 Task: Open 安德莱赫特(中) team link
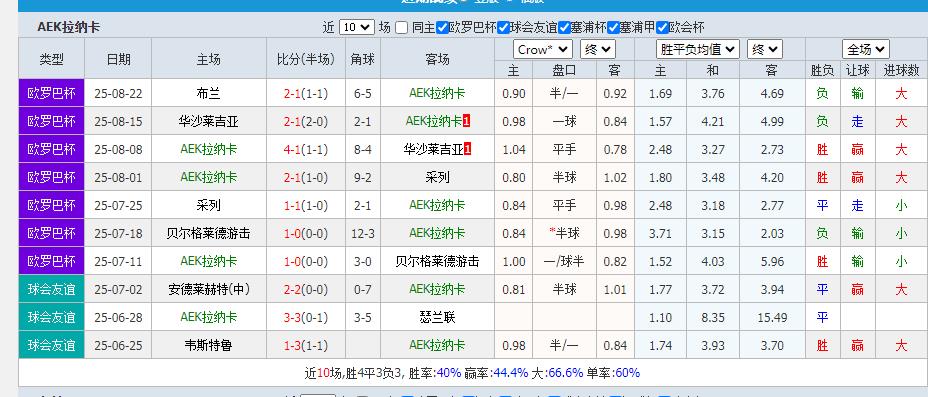208,289
